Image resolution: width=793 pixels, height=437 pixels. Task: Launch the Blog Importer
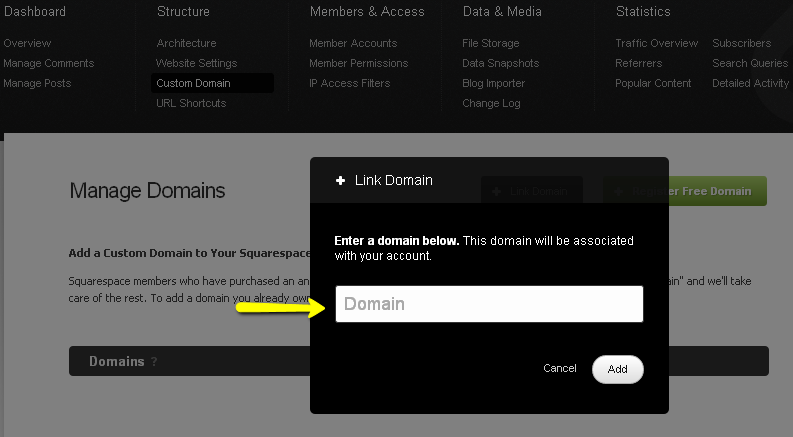[494, 83]
